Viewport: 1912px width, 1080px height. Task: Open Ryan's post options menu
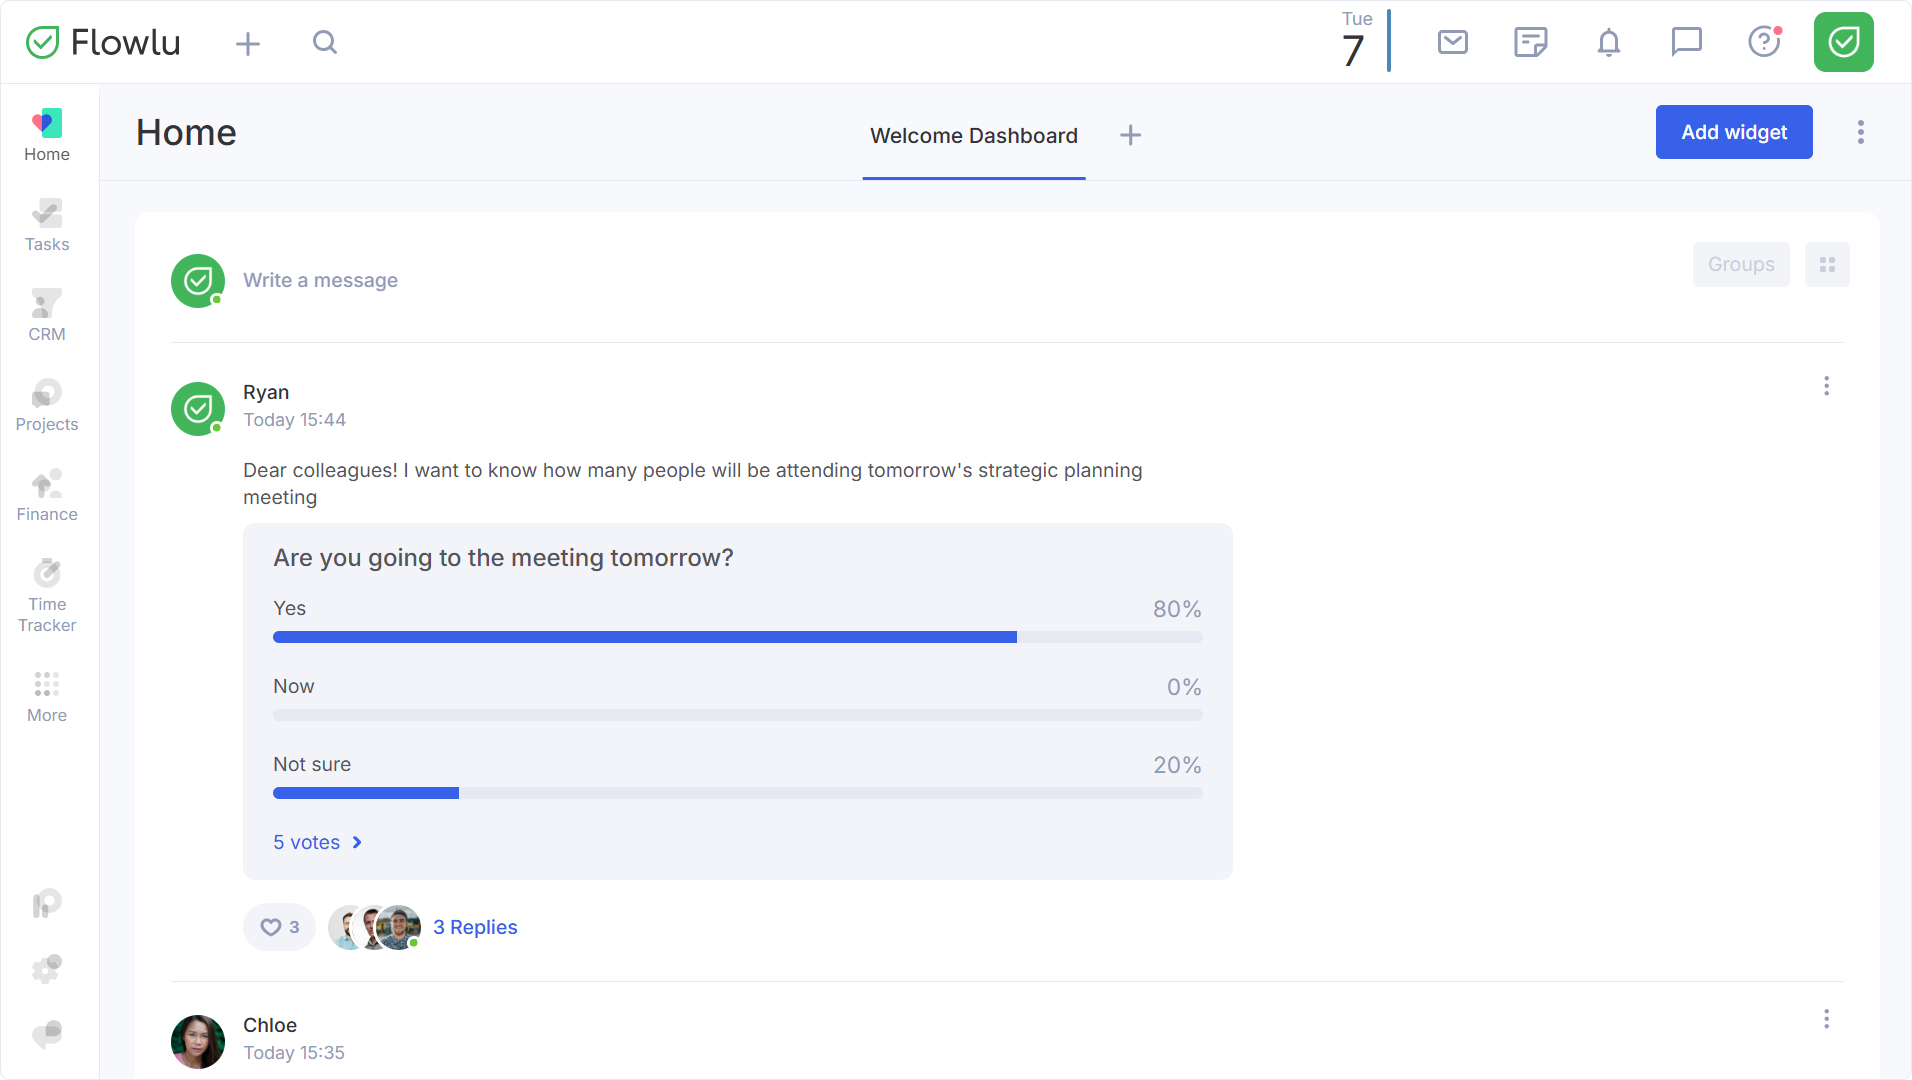pos(1826,386)
